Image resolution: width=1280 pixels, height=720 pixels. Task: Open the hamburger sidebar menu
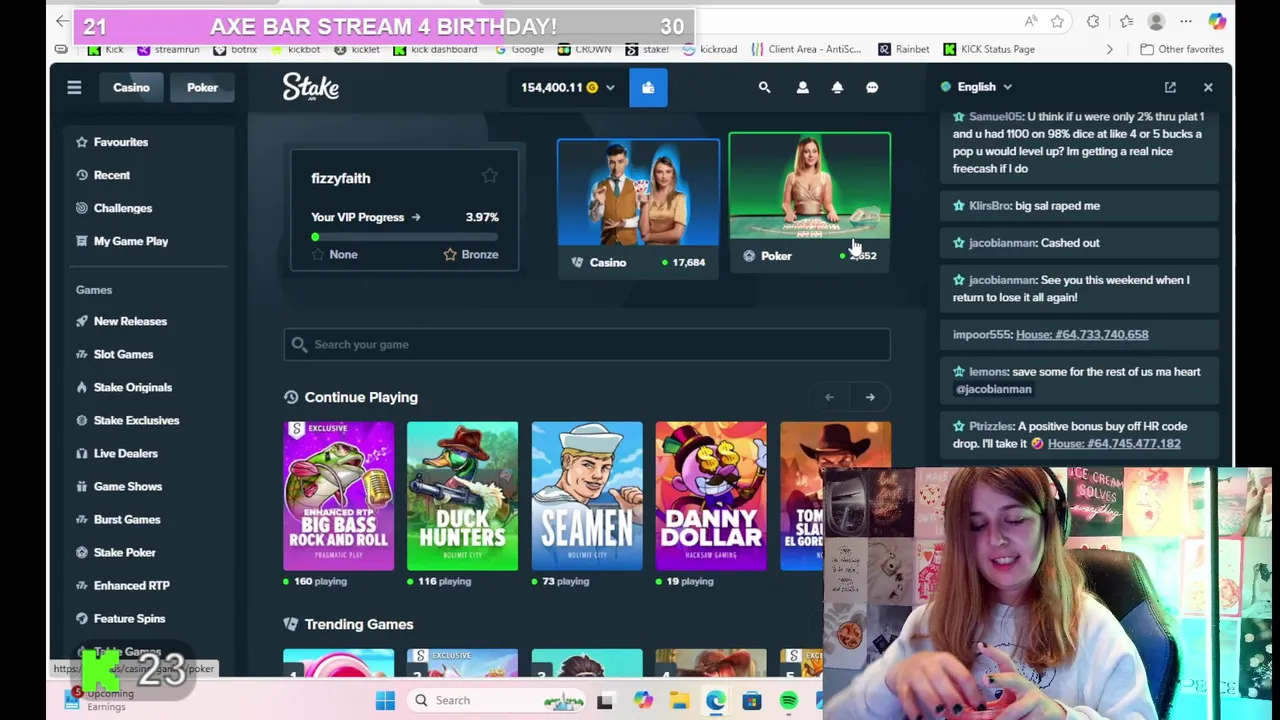tap(74, 88)
